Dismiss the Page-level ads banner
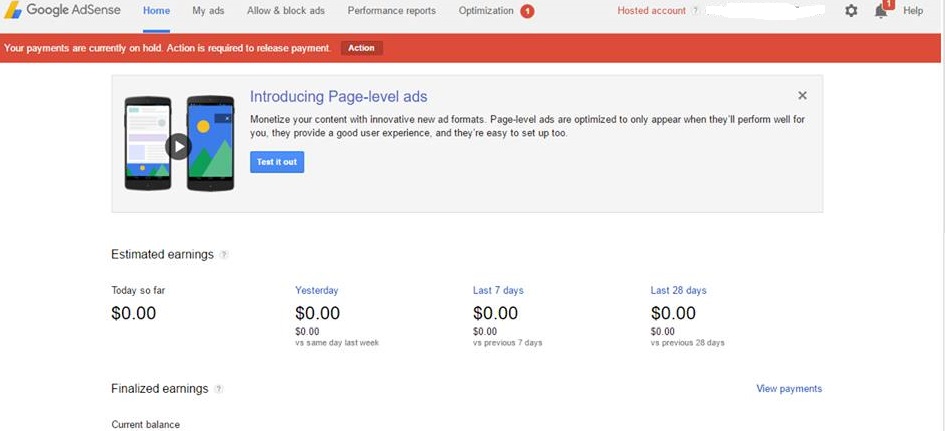Image resolution: width=945 pixels, height=431 pixels. (802, 95)
